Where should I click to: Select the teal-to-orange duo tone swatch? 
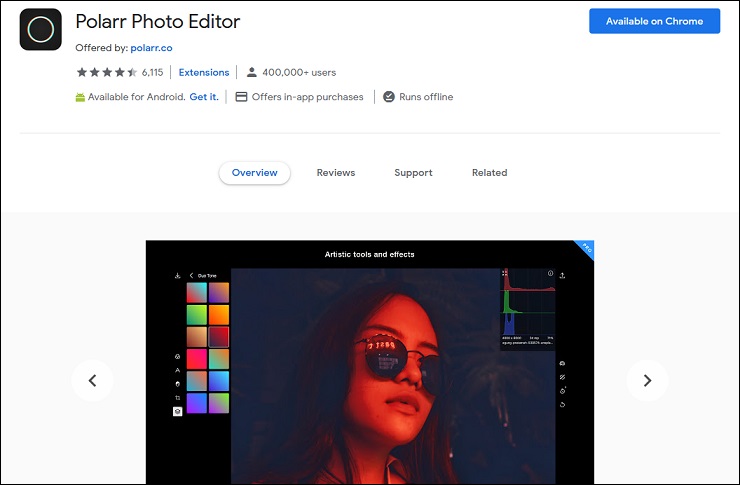click(x=219, y=359)
